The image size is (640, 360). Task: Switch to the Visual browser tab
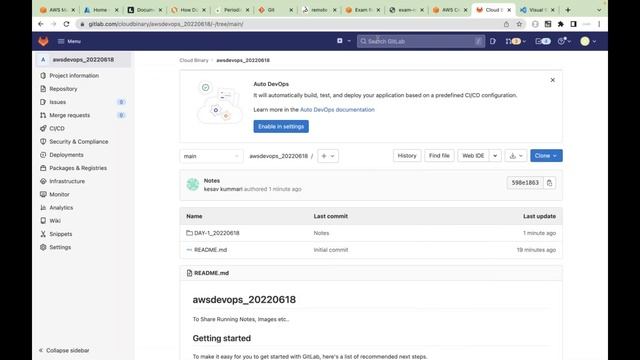coord(538,10)
